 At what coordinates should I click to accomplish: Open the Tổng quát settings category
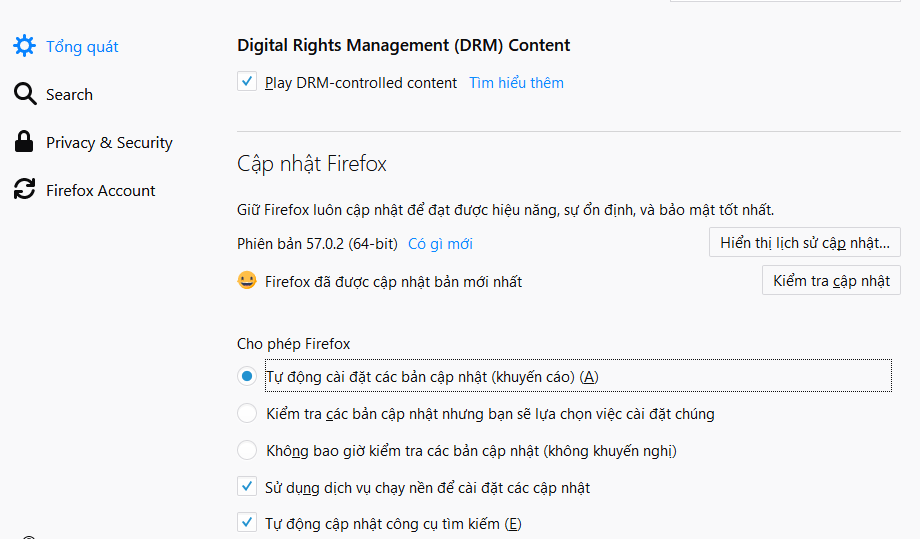pyautogui.click(x=82, y=46)
